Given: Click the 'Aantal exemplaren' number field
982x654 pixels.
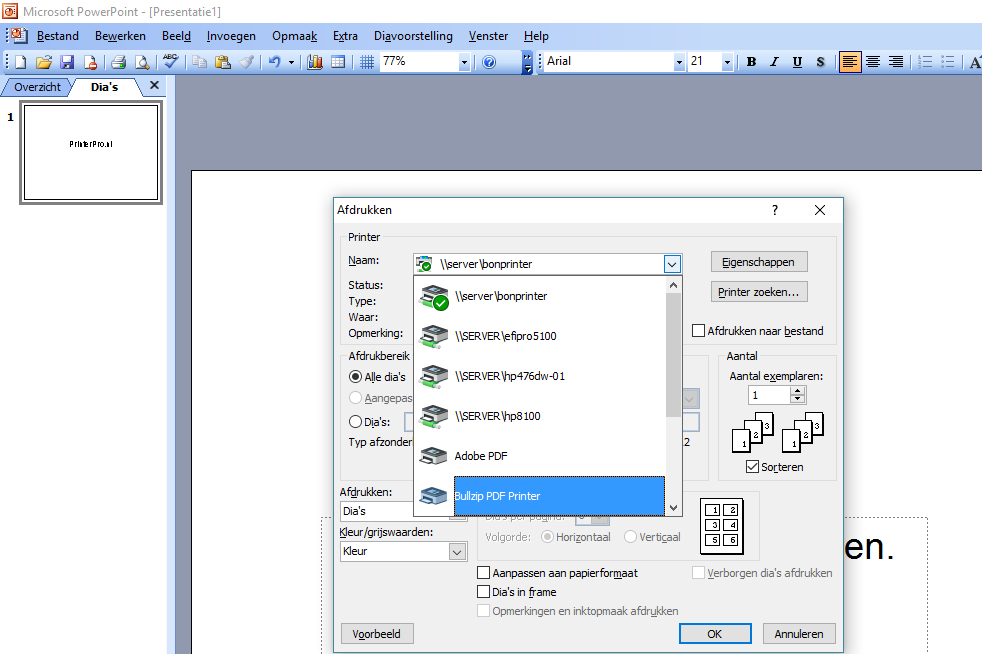Looking at the screenshot, I should point(770,395).
